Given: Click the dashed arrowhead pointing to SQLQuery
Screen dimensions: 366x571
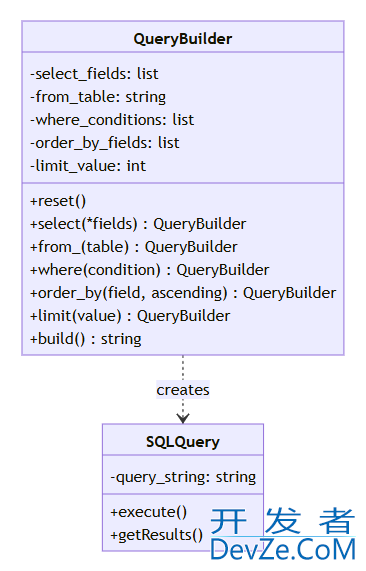Looking at the screenshot, I should (x=183, y=418).
